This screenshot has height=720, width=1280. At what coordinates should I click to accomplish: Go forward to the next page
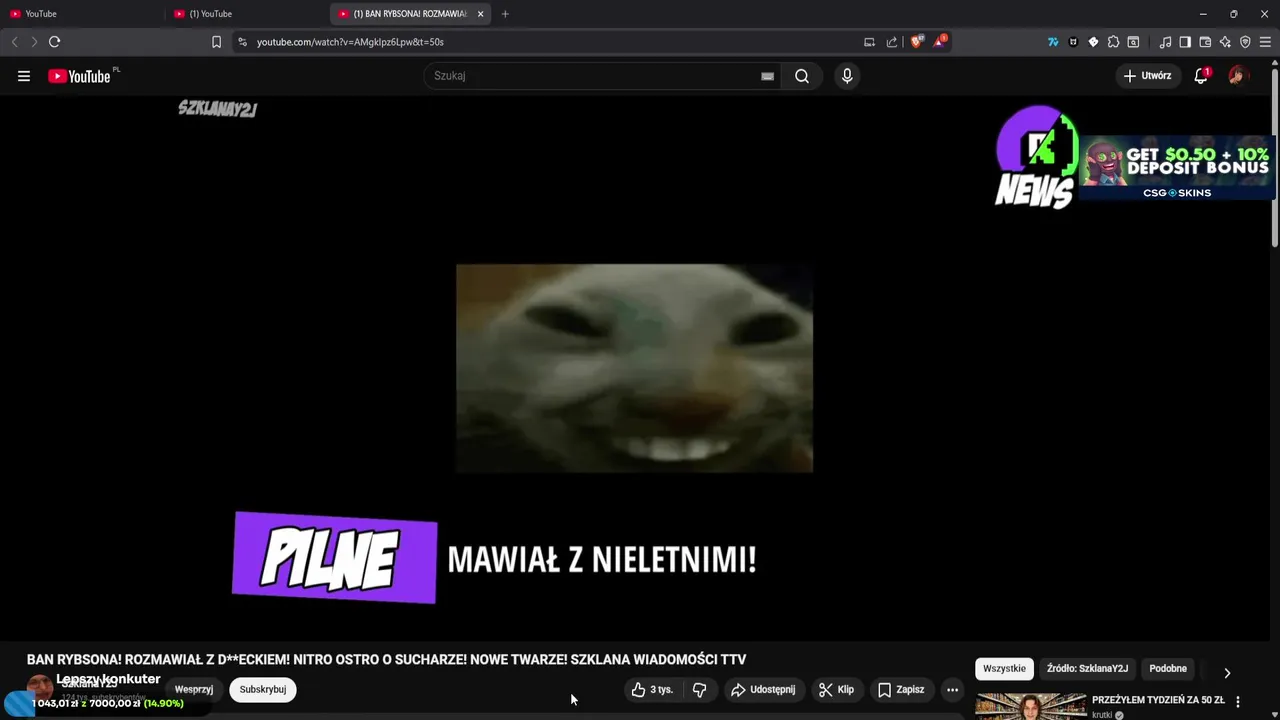click(34, 42)
